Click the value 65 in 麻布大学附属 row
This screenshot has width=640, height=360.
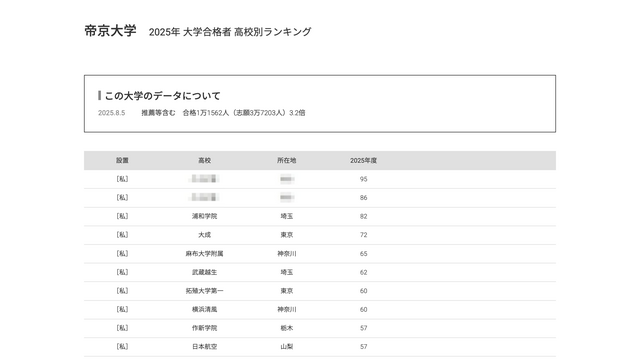(363, 253)
